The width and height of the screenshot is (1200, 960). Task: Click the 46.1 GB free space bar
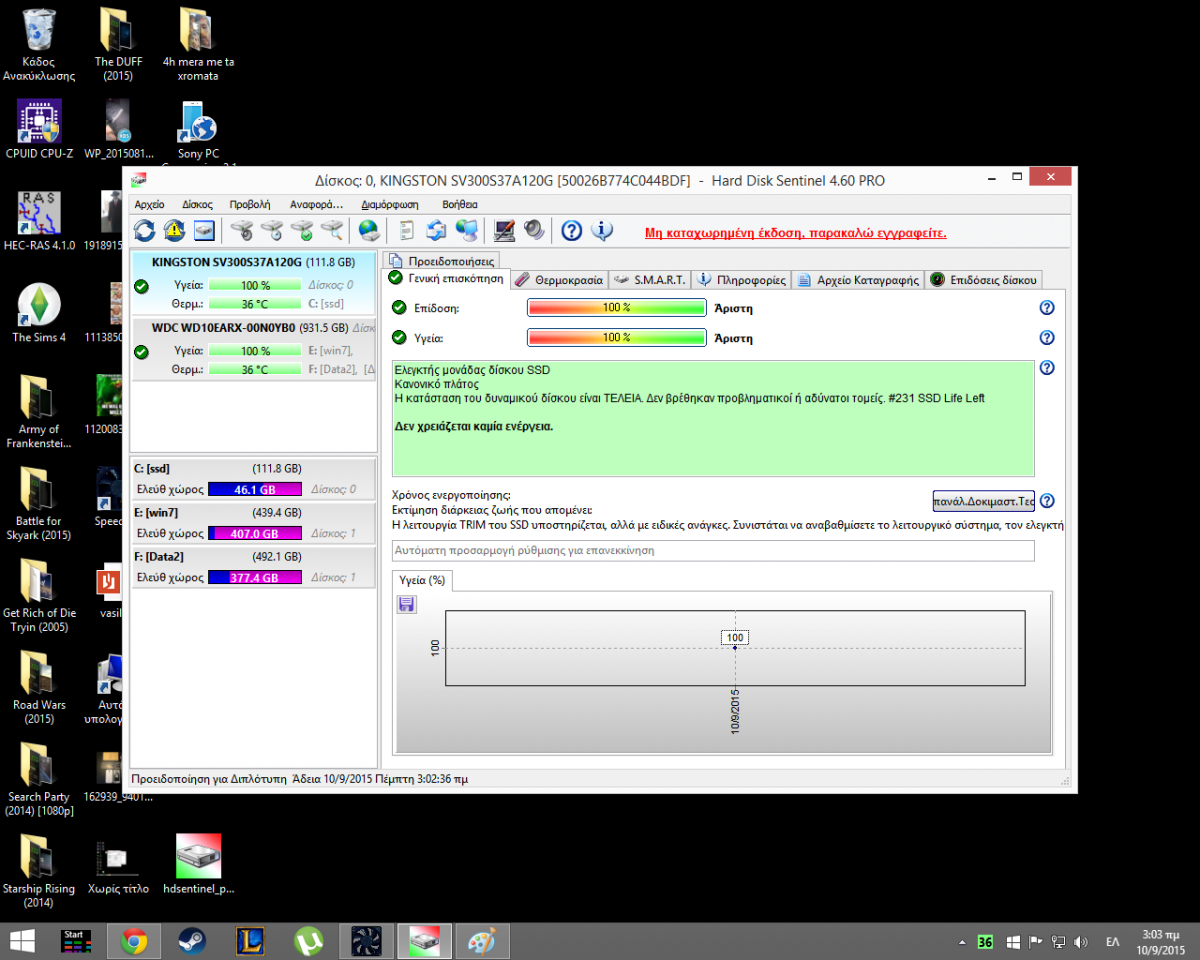(x=255, y=489)
